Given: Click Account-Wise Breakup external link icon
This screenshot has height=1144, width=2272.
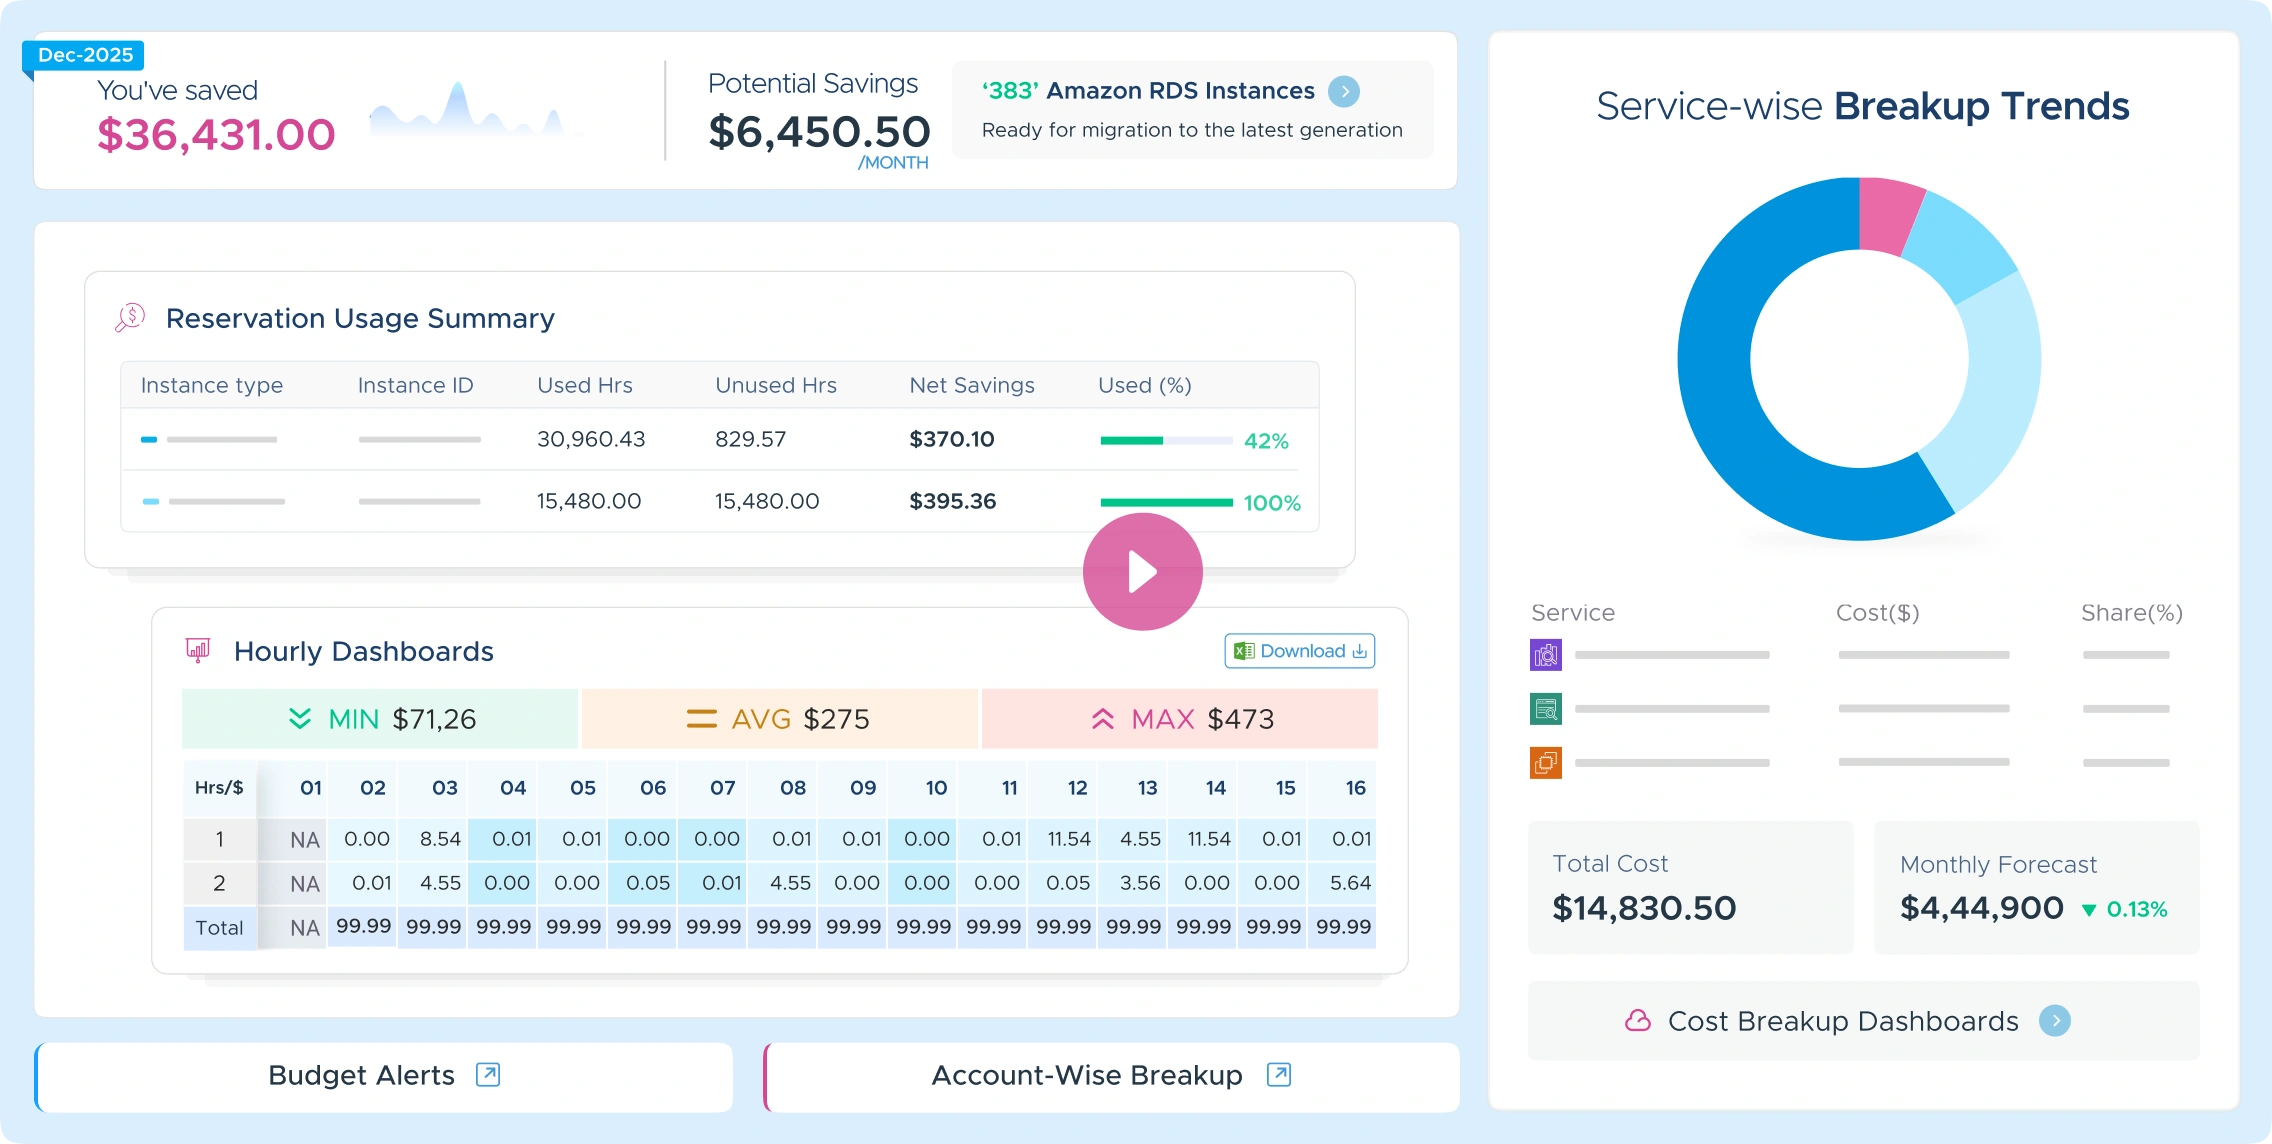Looking at the screenshot, I should click(1278, 1075).
